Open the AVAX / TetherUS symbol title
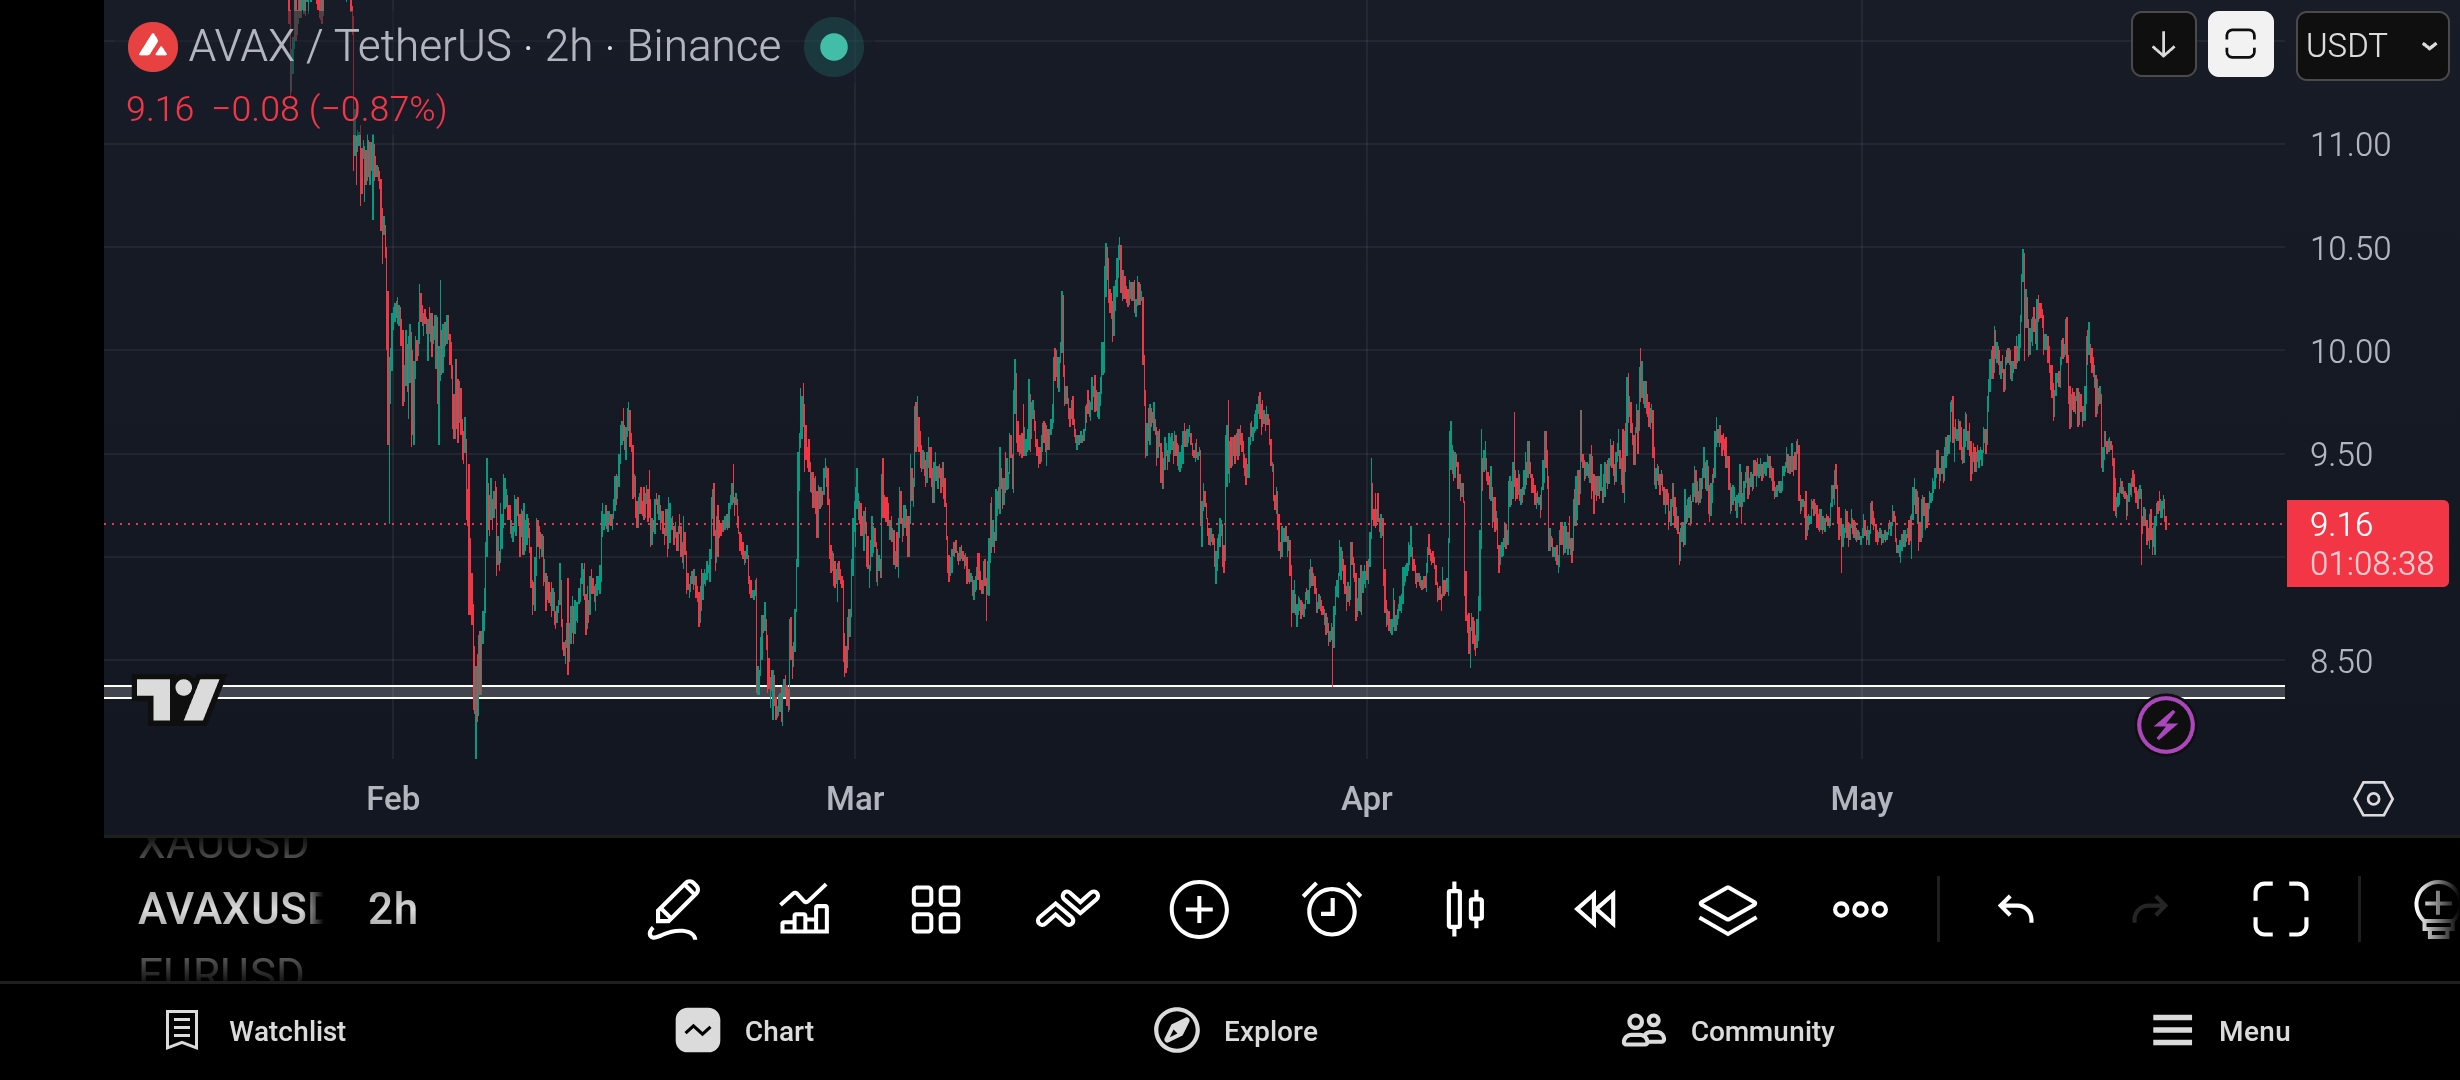Image resolution: width=2460 pixels, height=1080 pixels. pyautogui.click(x=485, y=46)
